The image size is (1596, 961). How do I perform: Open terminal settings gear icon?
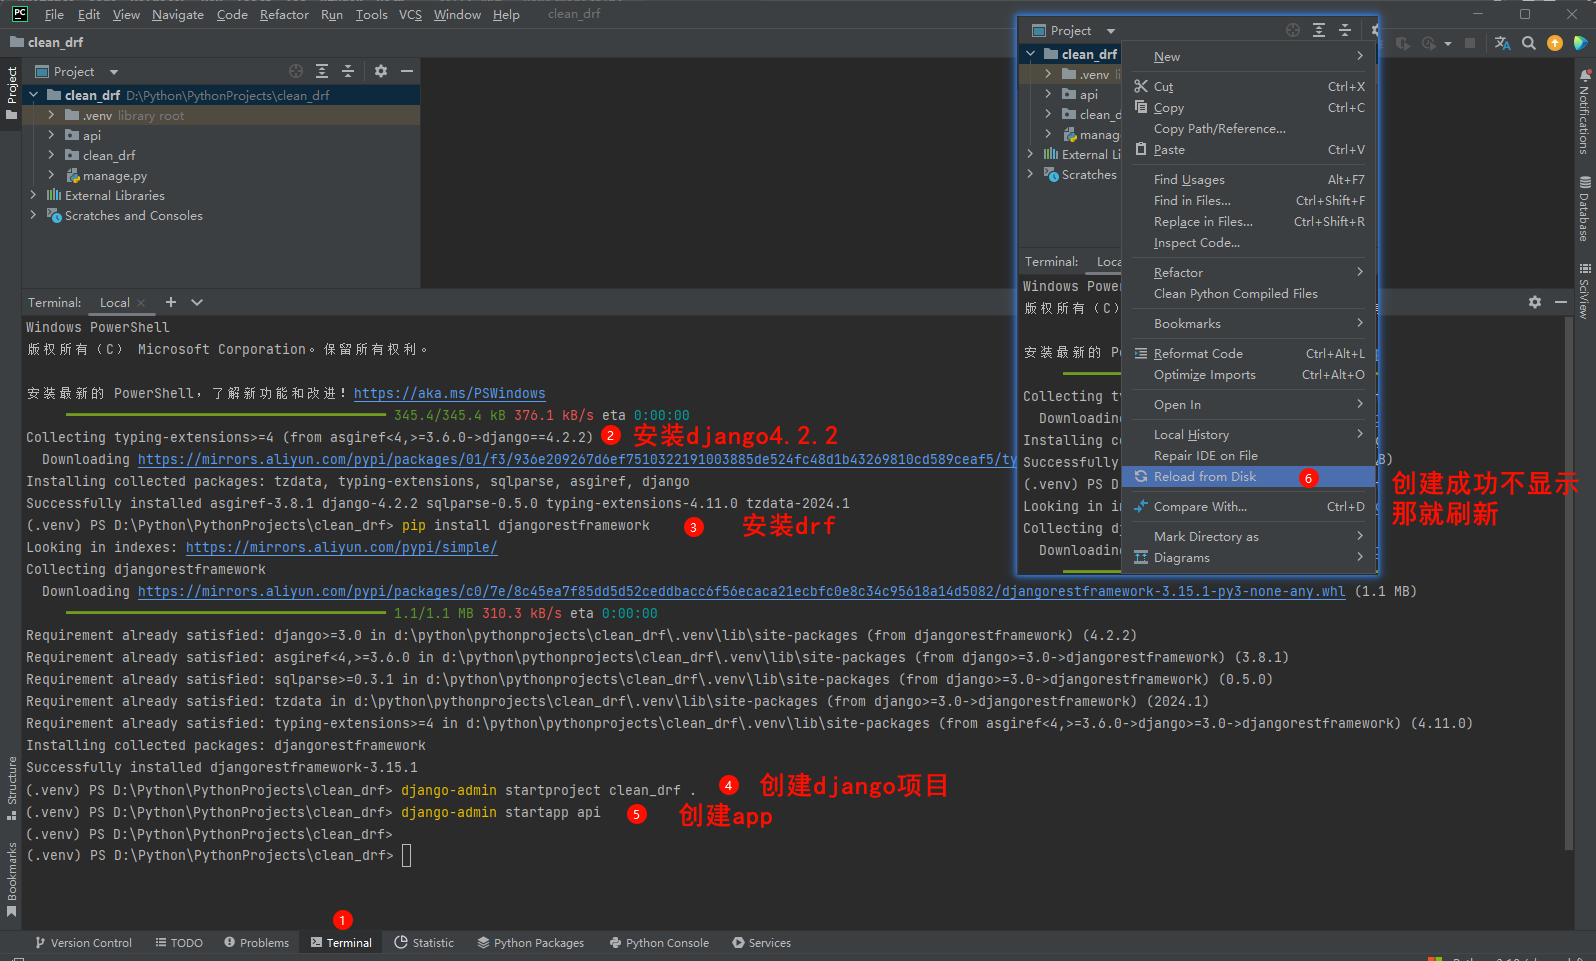[1535, 302]
